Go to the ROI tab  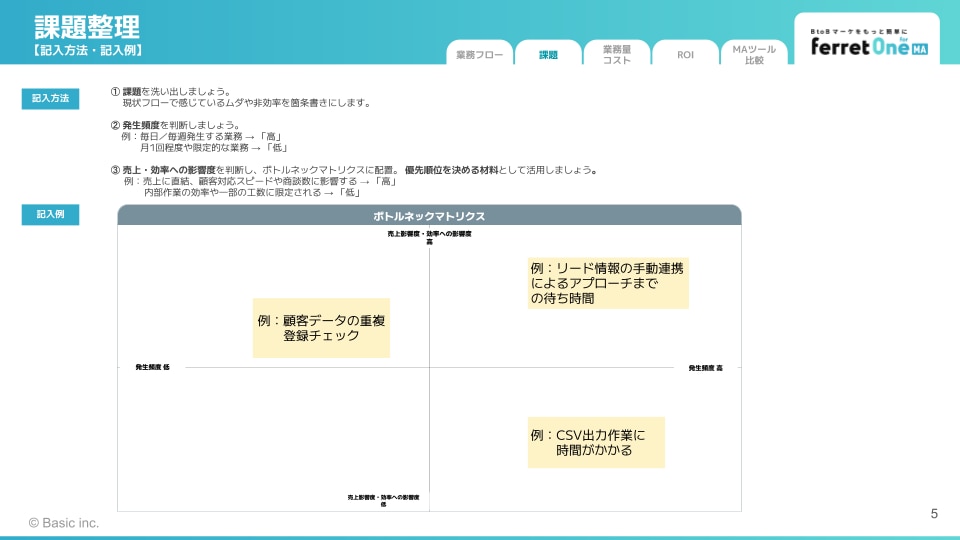tap(685, 55)
